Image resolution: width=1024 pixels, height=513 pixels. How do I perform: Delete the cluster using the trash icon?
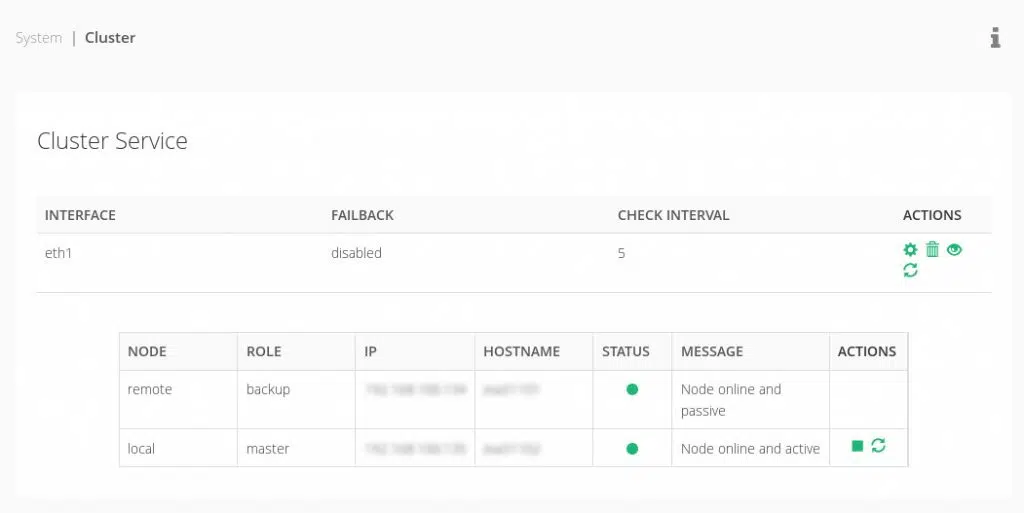point(932,250)
